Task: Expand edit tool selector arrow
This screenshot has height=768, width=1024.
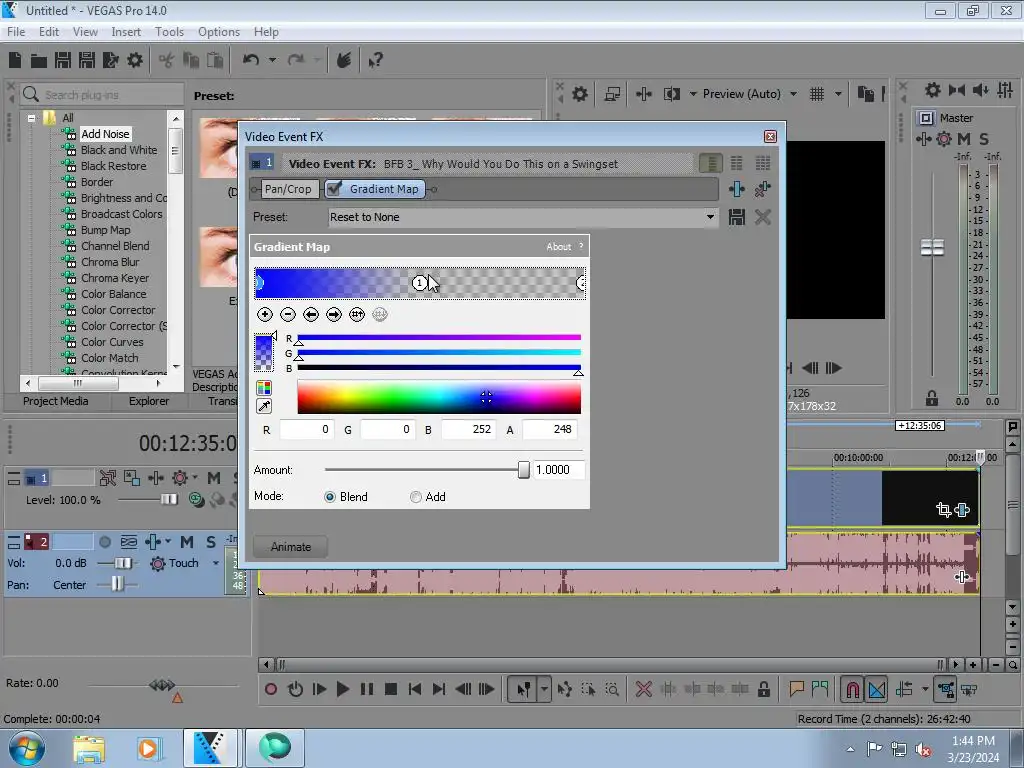Action: [x=543, y=689]
